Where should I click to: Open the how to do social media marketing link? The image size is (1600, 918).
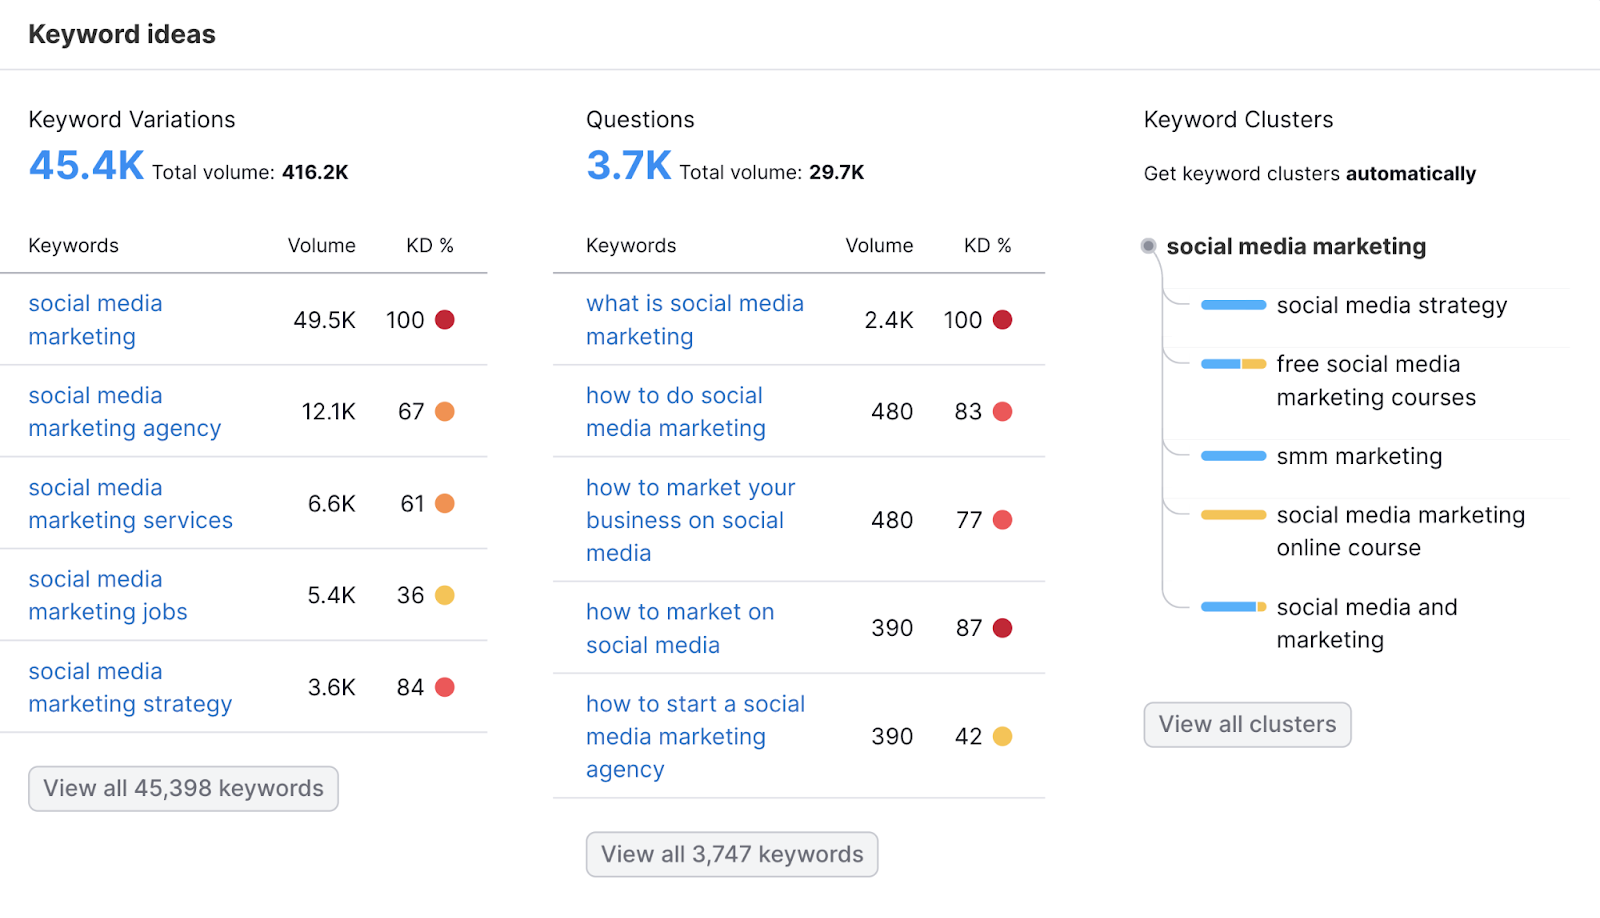pos(674,411)
